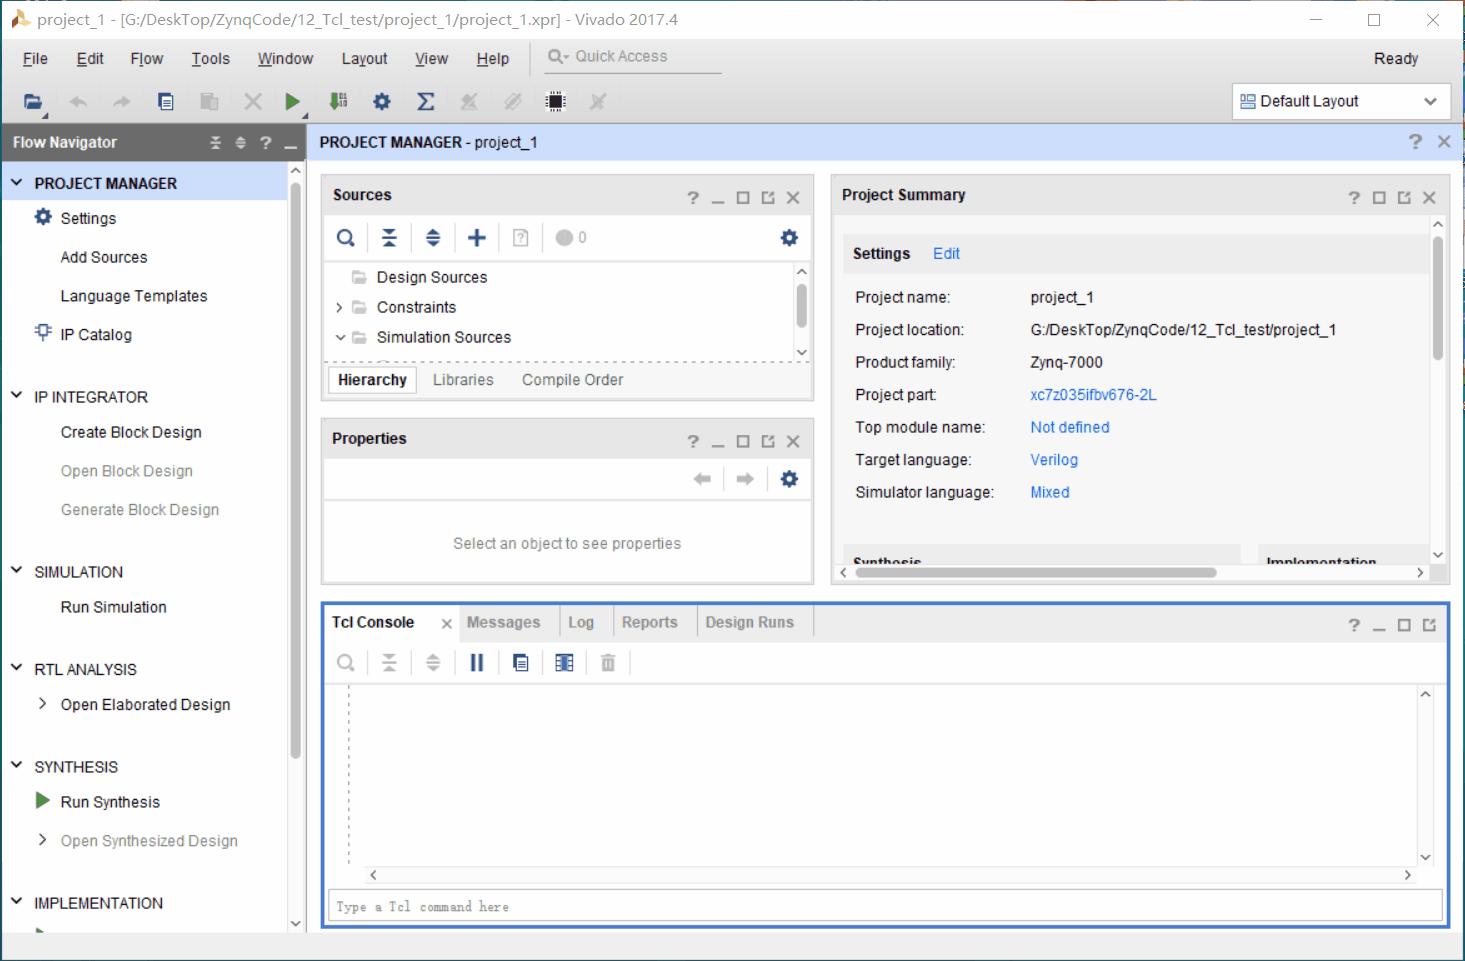Copy Tcl Console contents icon

click(x=521, y=663)
